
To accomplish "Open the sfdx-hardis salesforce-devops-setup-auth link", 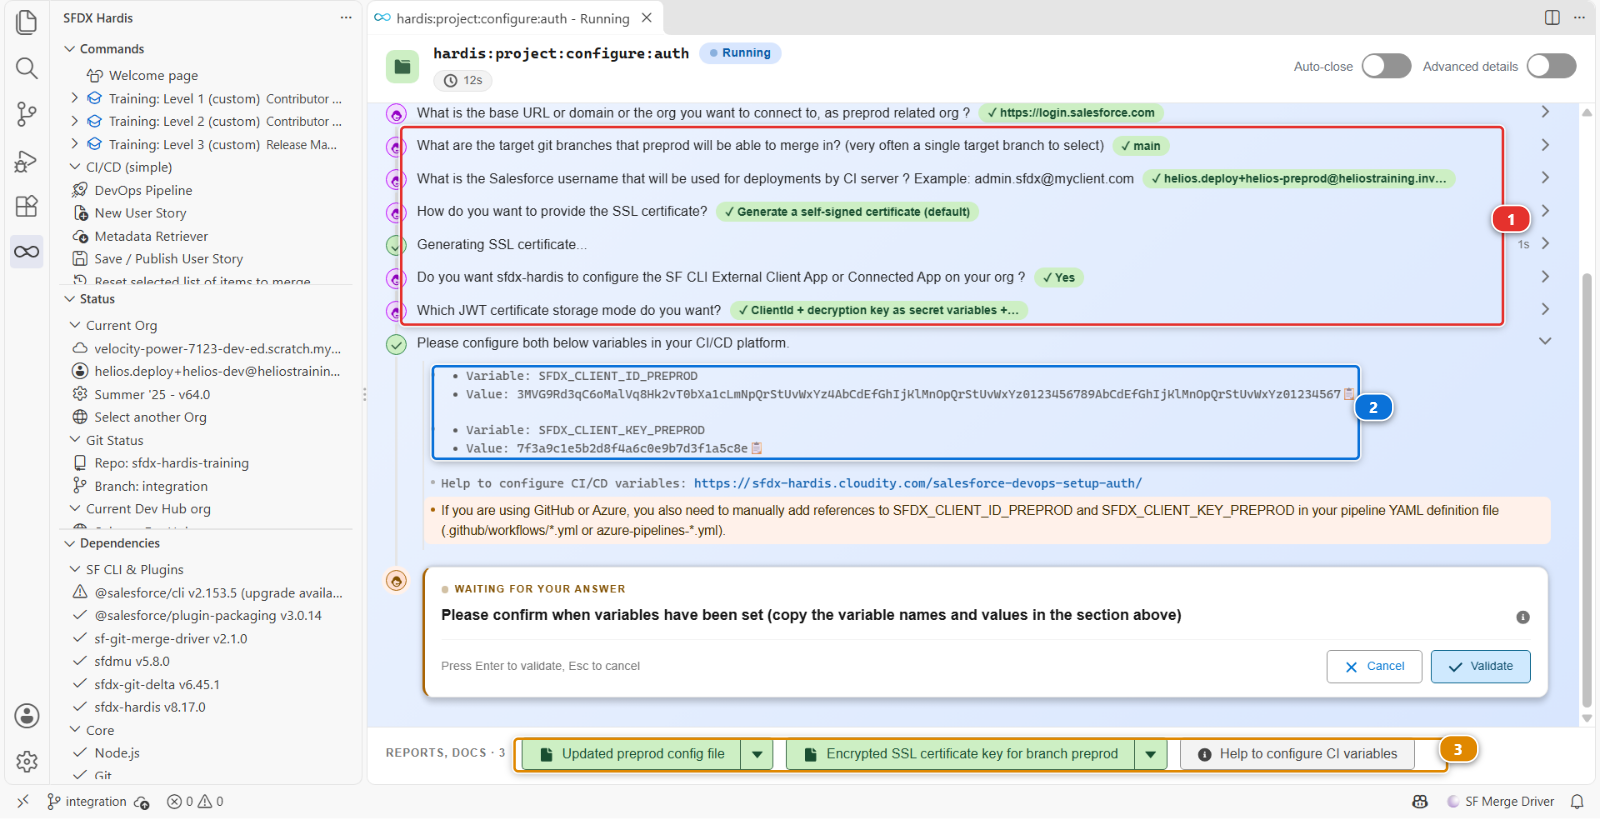I will pyautogui.click(x=917, y=484).
